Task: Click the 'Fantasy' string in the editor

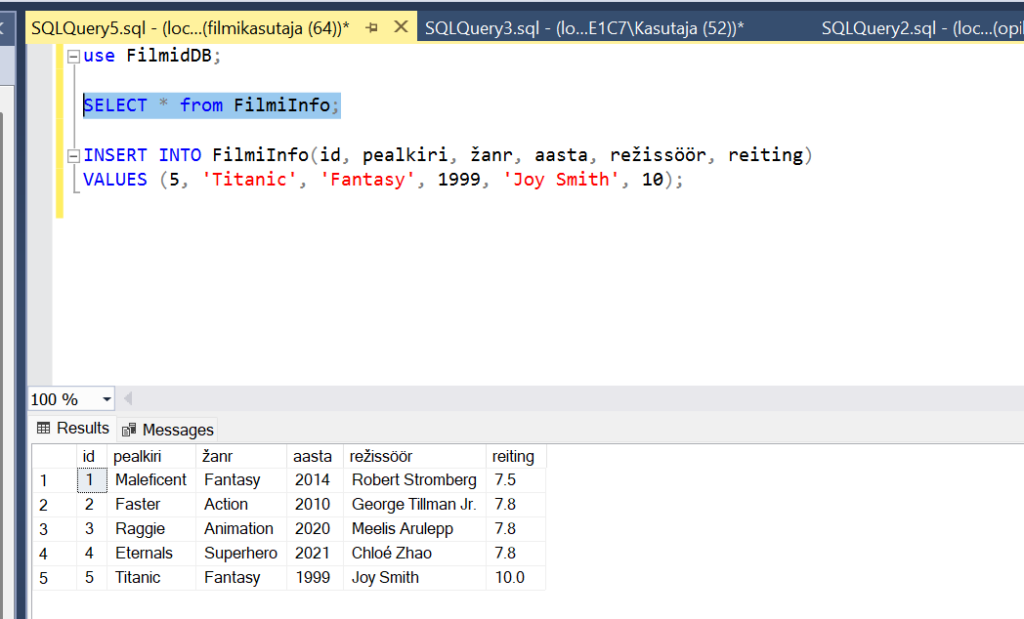Action: pos(367,180)
